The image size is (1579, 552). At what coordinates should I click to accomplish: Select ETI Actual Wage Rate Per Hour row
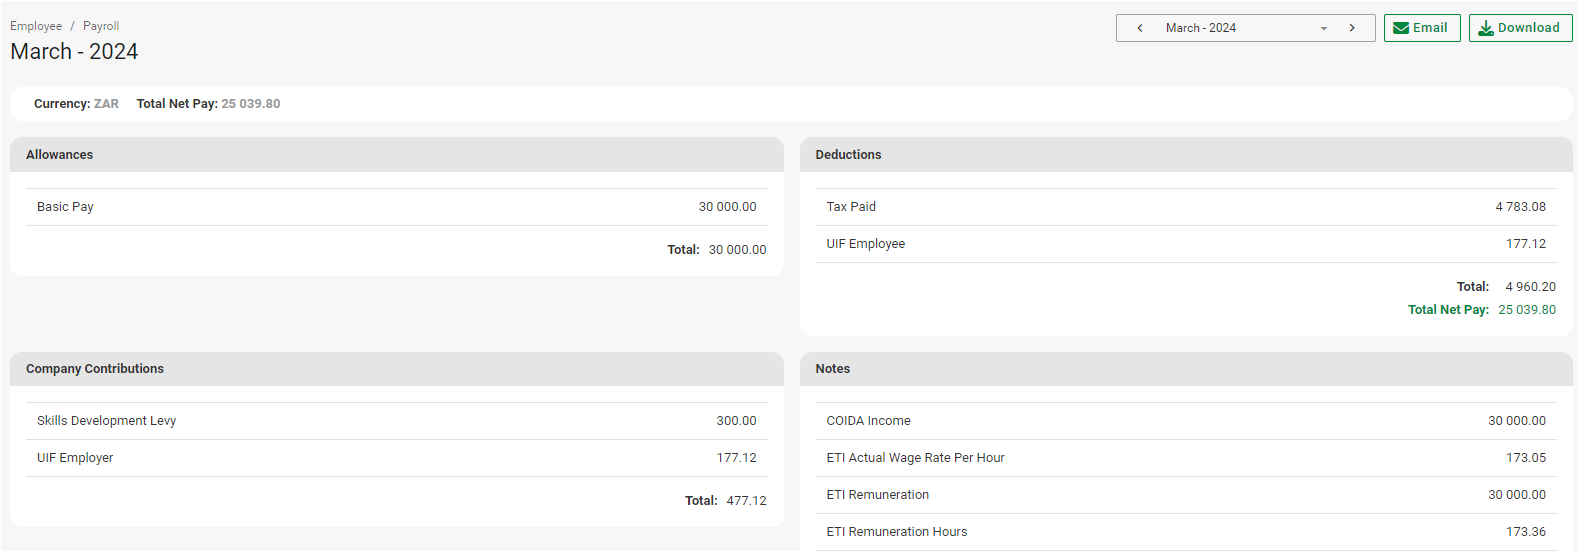tap(1185, 458)
